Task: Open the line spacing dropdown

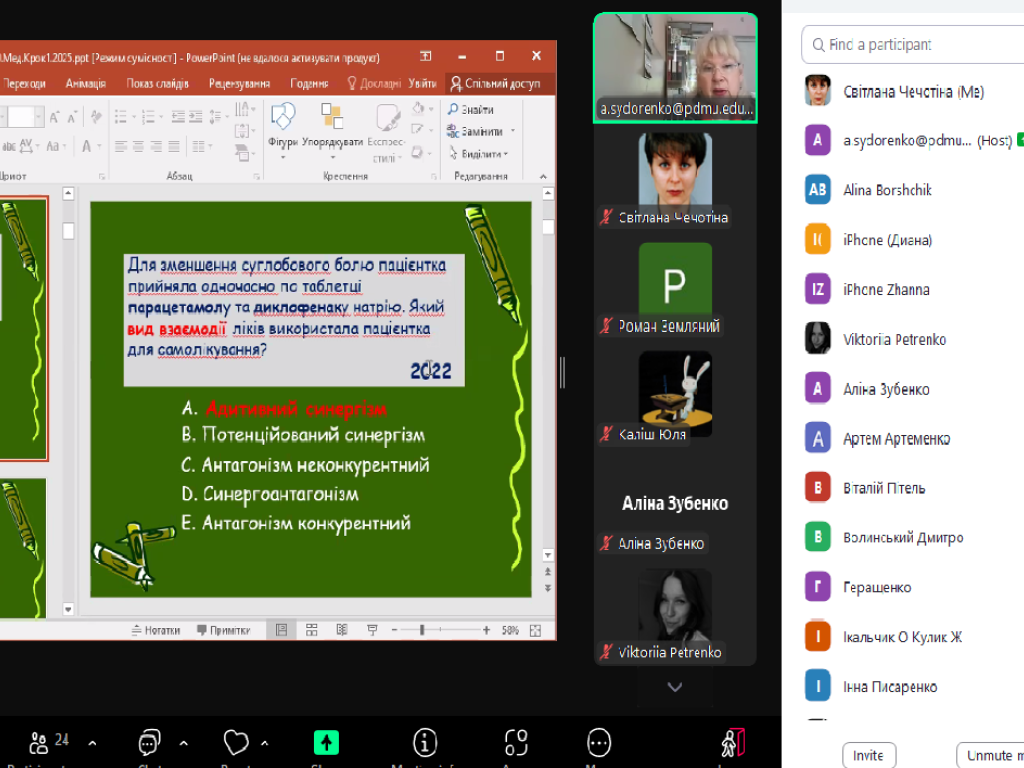Action: click(217, 117)
